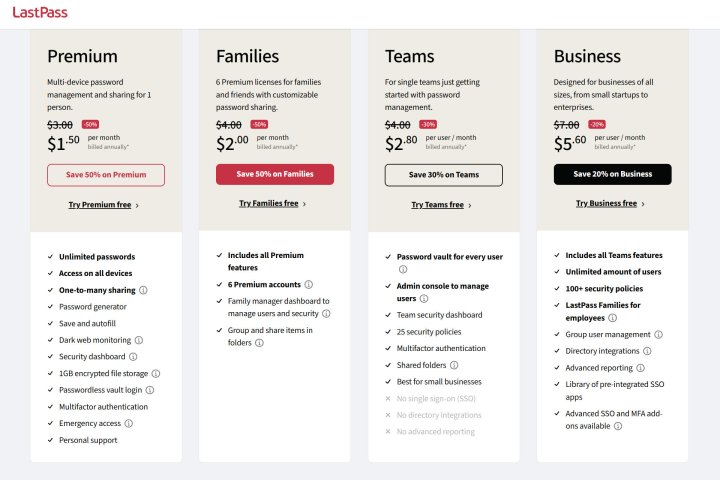Open the Try Premium free link
Viewport: 720px width, 480px height.
(x=104, y=204)
